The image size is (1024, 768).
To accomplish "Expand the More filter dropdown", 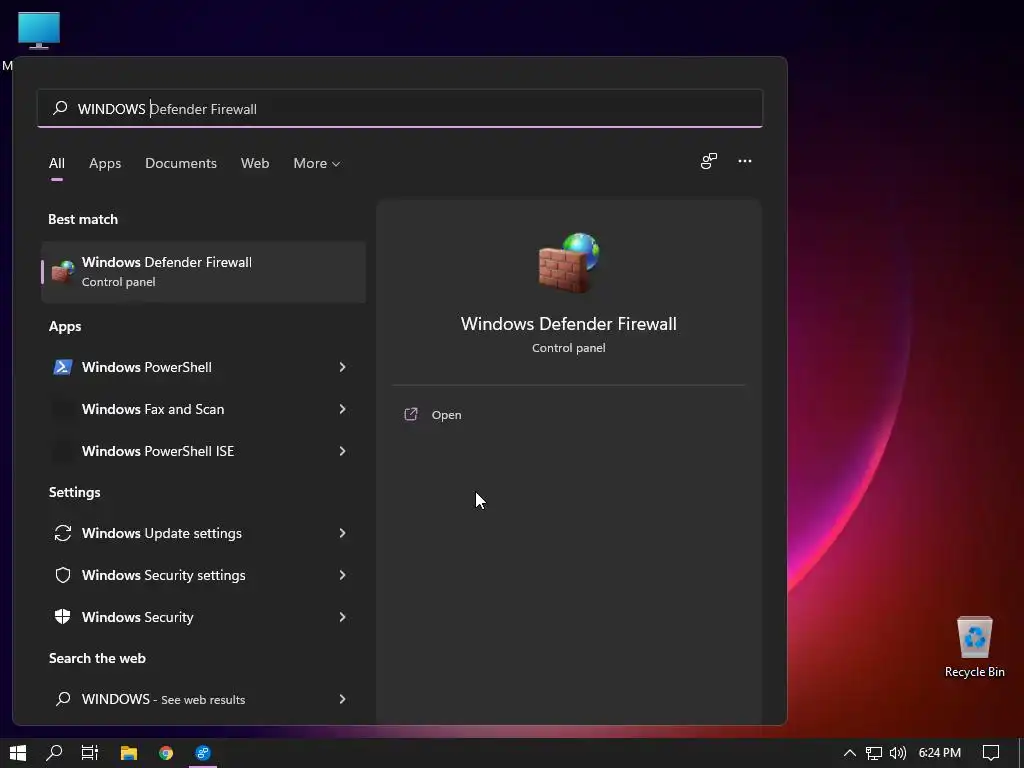I will pos(317,163).
